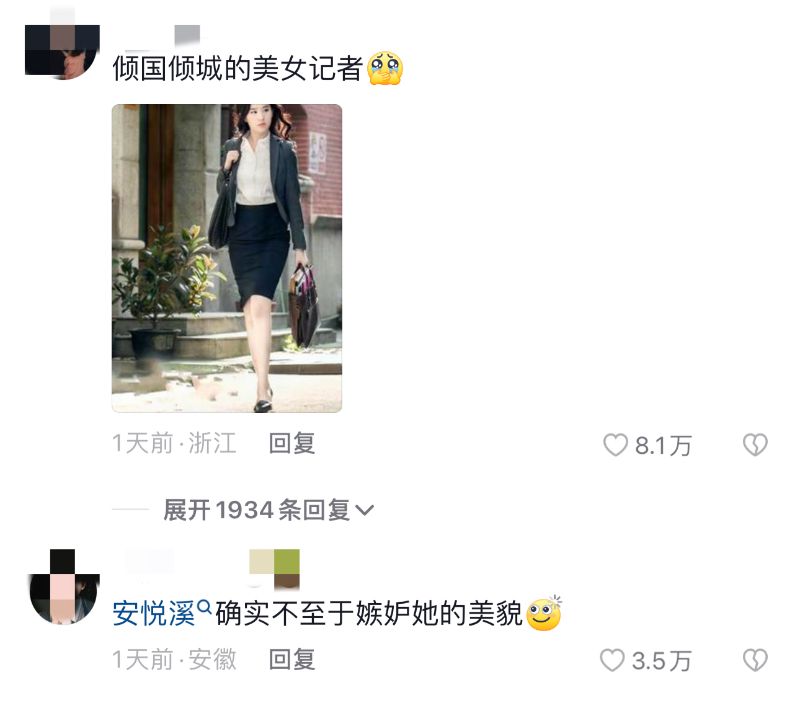Reply to the first comment

pyautogui.click(x=292, y=443)
